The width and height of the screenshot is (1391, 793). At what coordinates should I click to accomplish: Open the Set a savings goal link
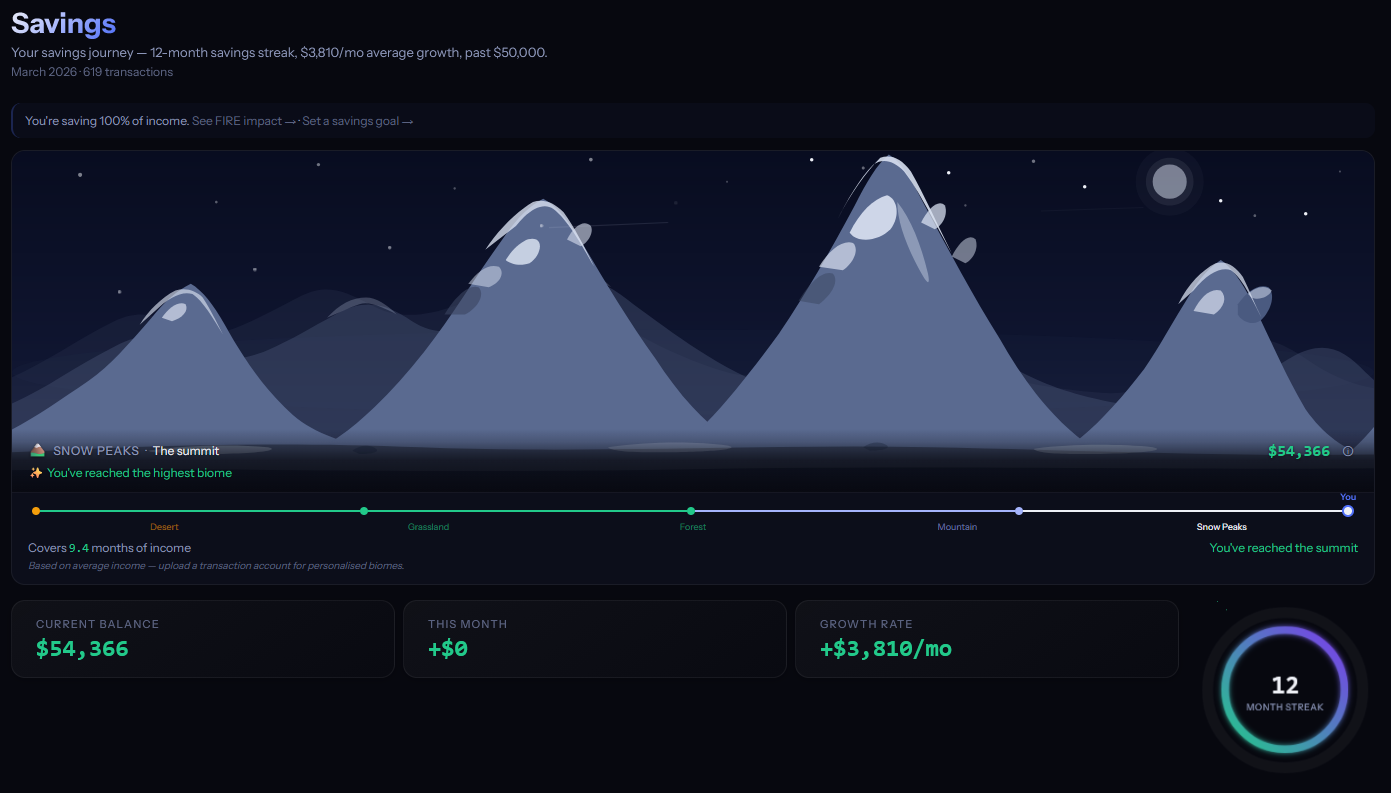point(358,121)
